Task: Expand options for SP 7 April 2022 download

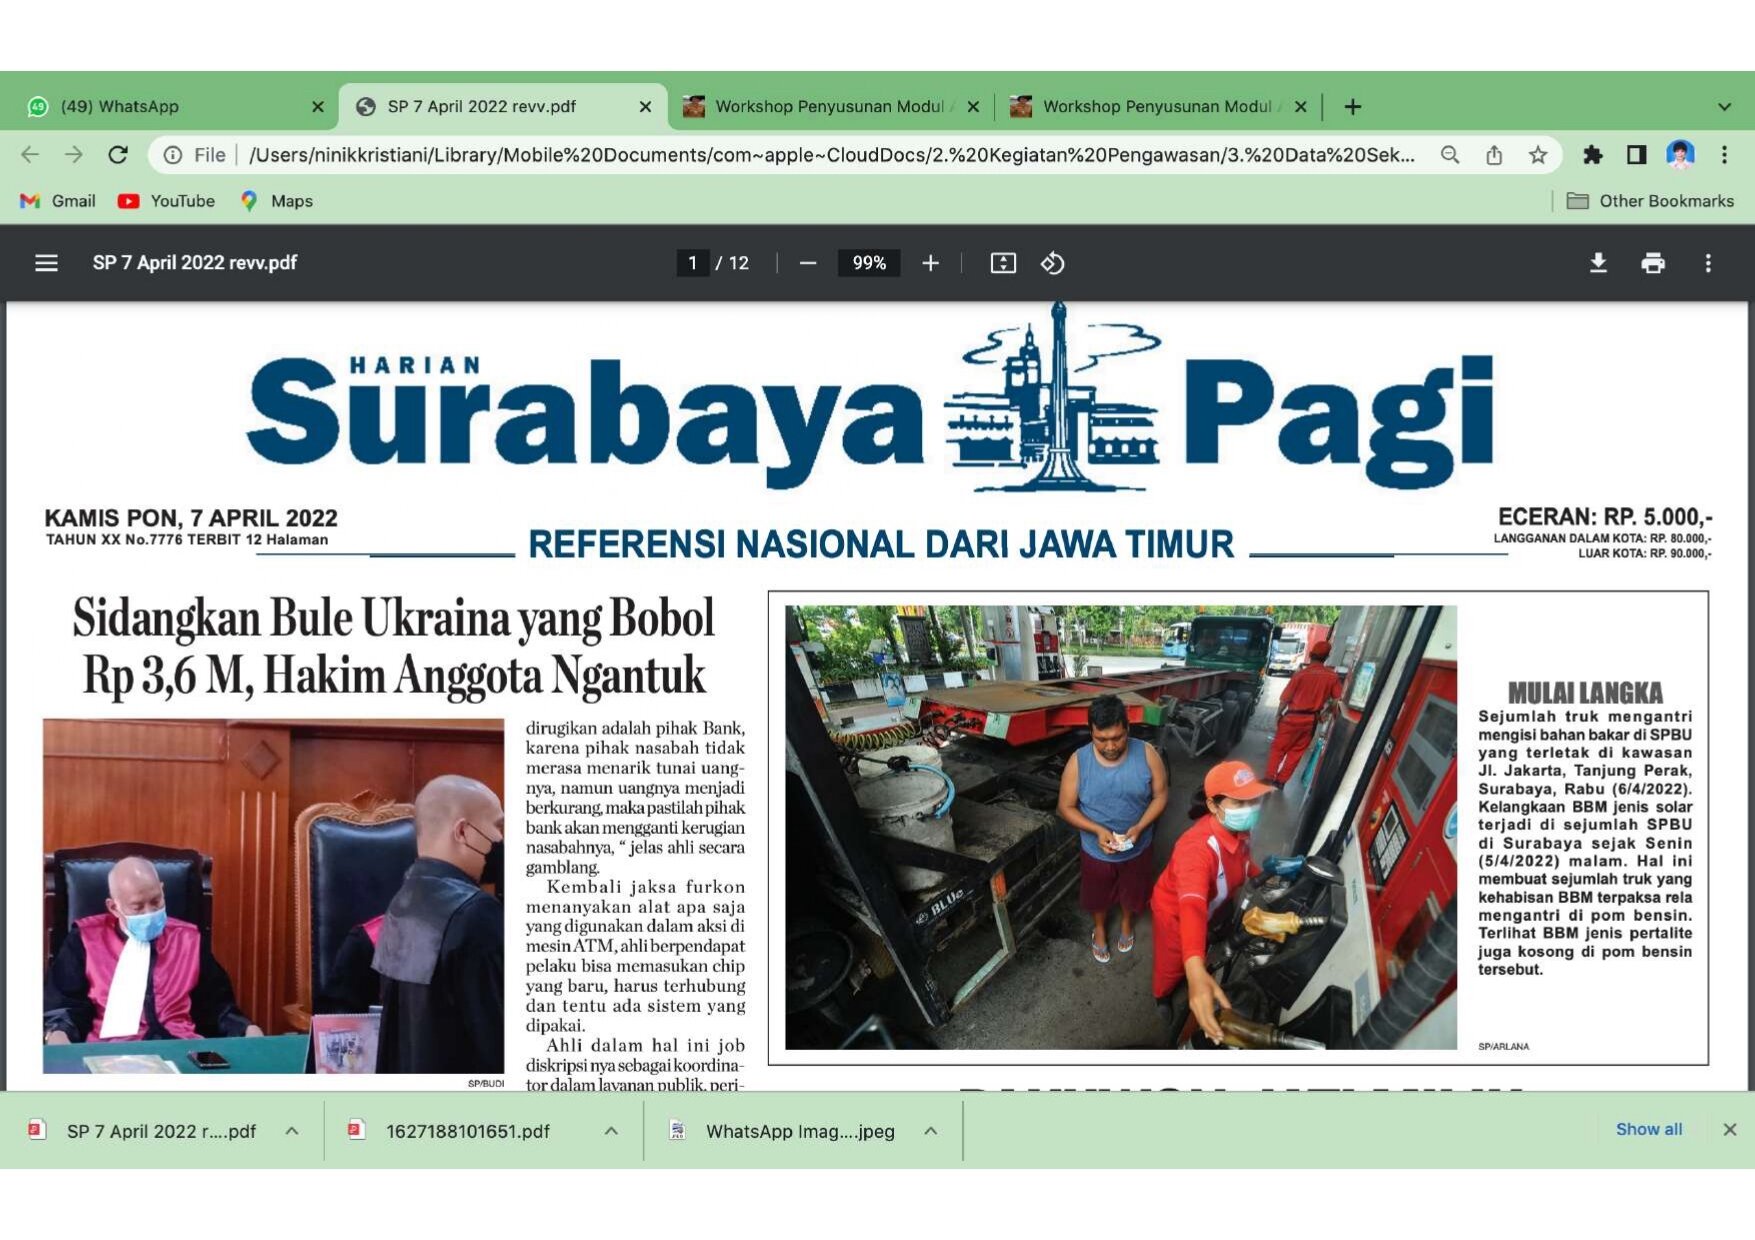Action: [x=292, y=1131]
